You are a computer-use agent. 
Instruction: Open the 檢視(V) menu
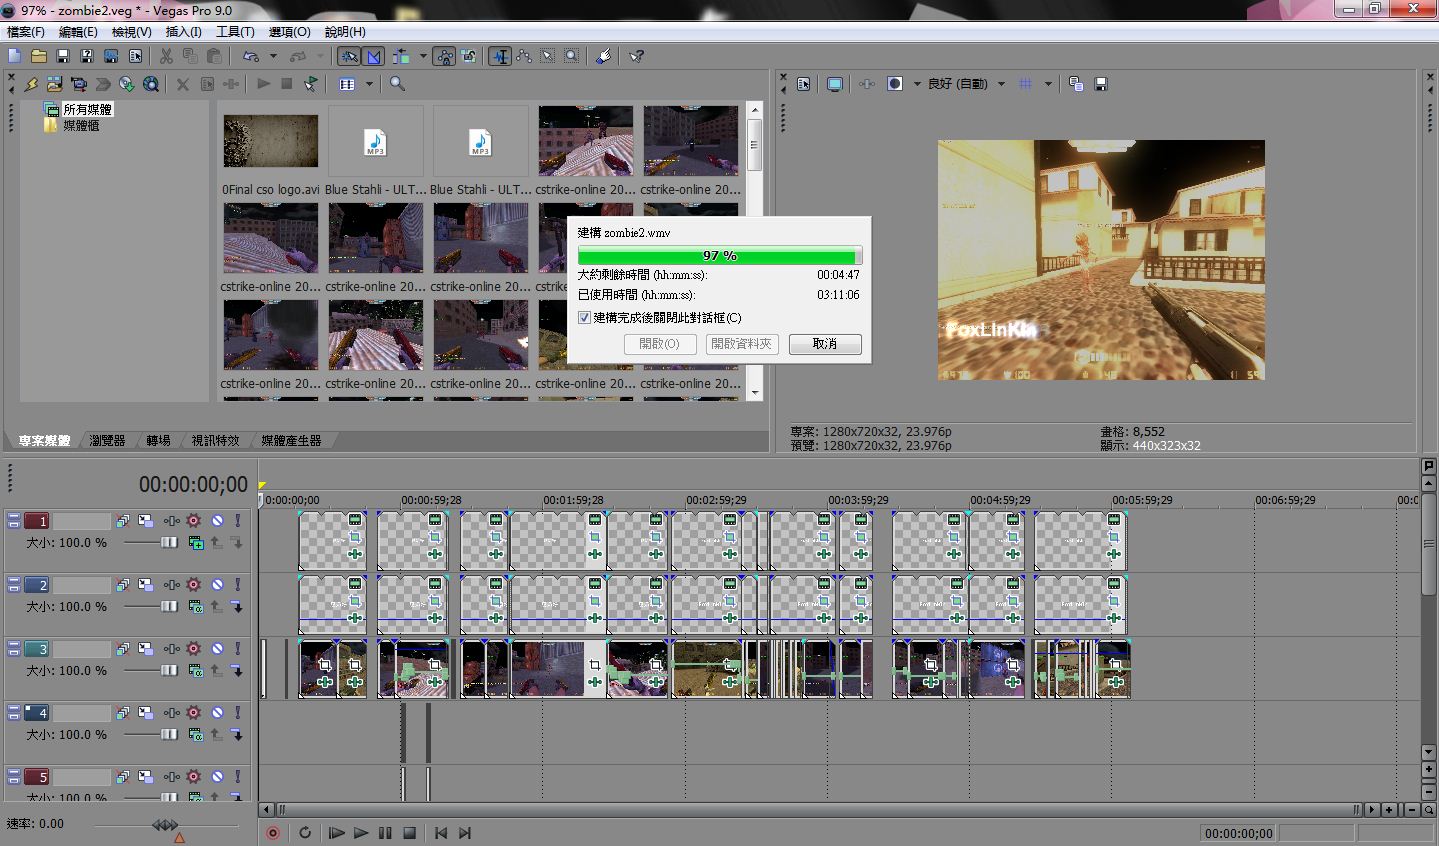pyautogui.click(x=132, y=32)
